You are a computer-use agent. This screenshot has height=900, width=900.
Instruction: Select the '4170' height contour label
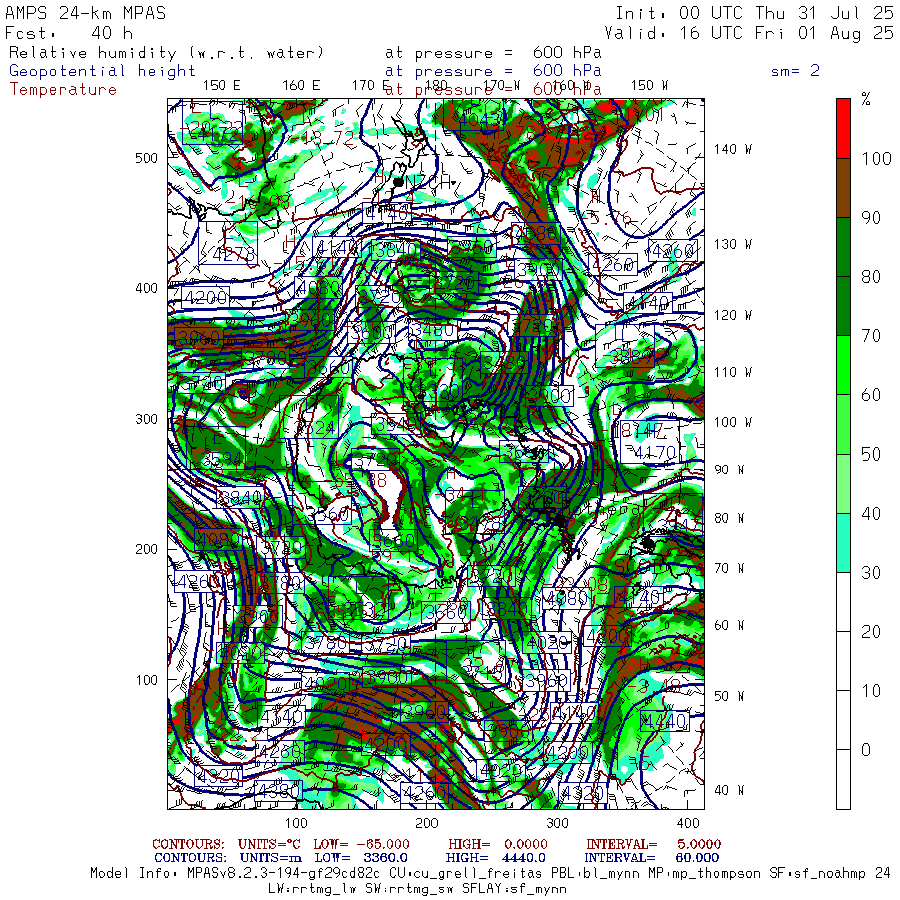point(655,452)
